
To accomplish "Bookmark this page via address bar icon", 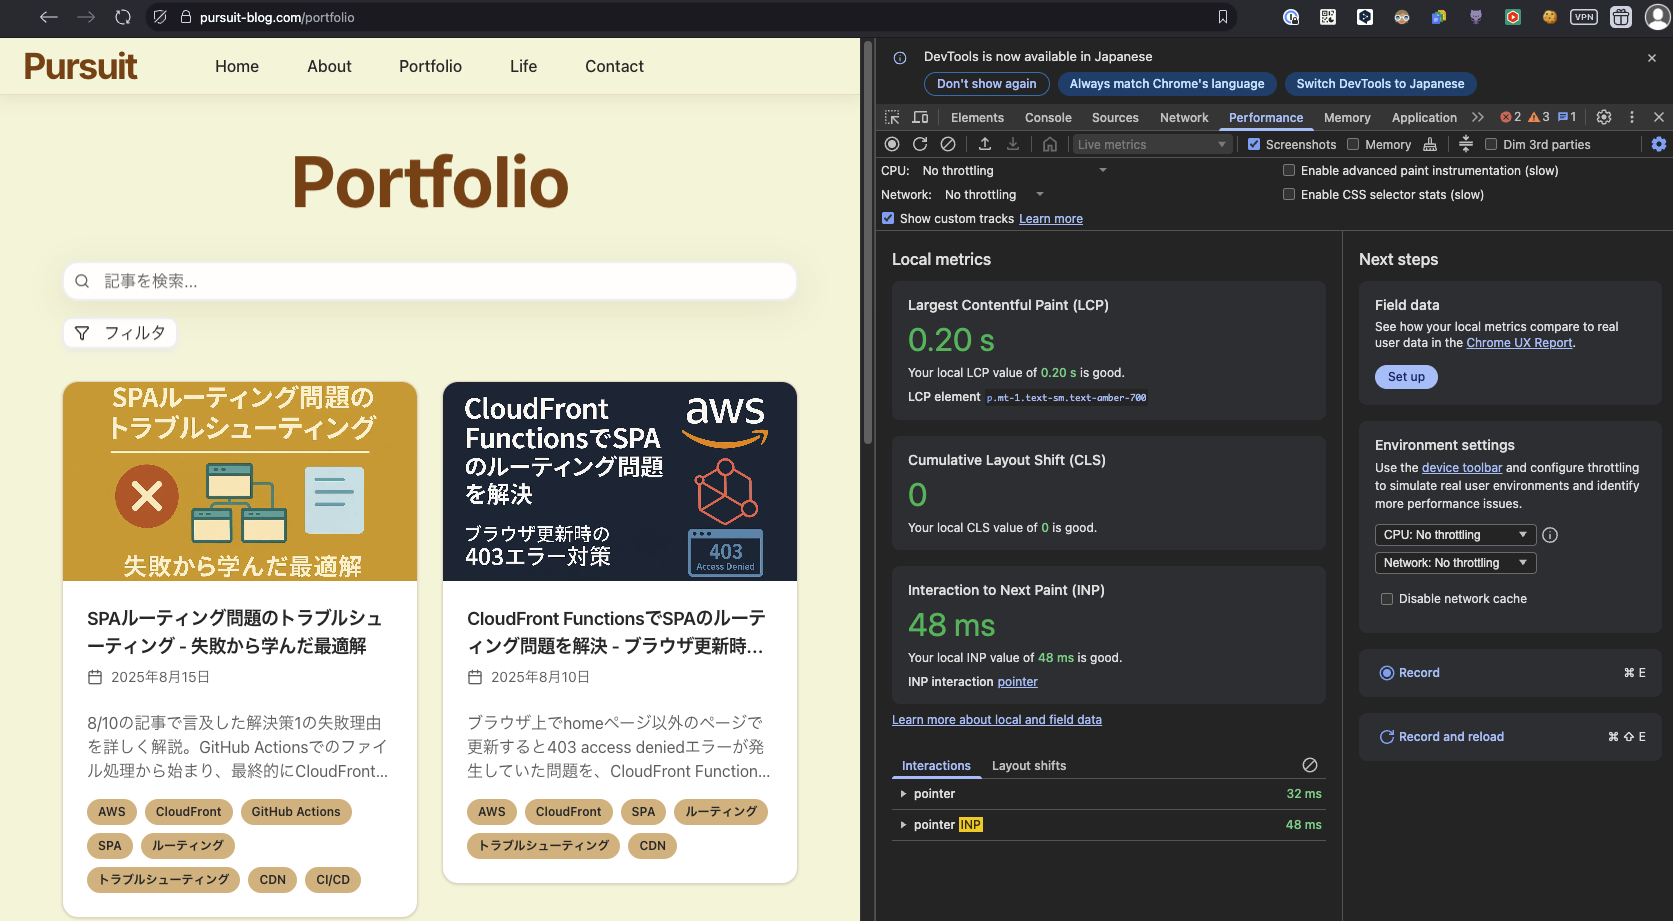I will (x=1222, y=17).
